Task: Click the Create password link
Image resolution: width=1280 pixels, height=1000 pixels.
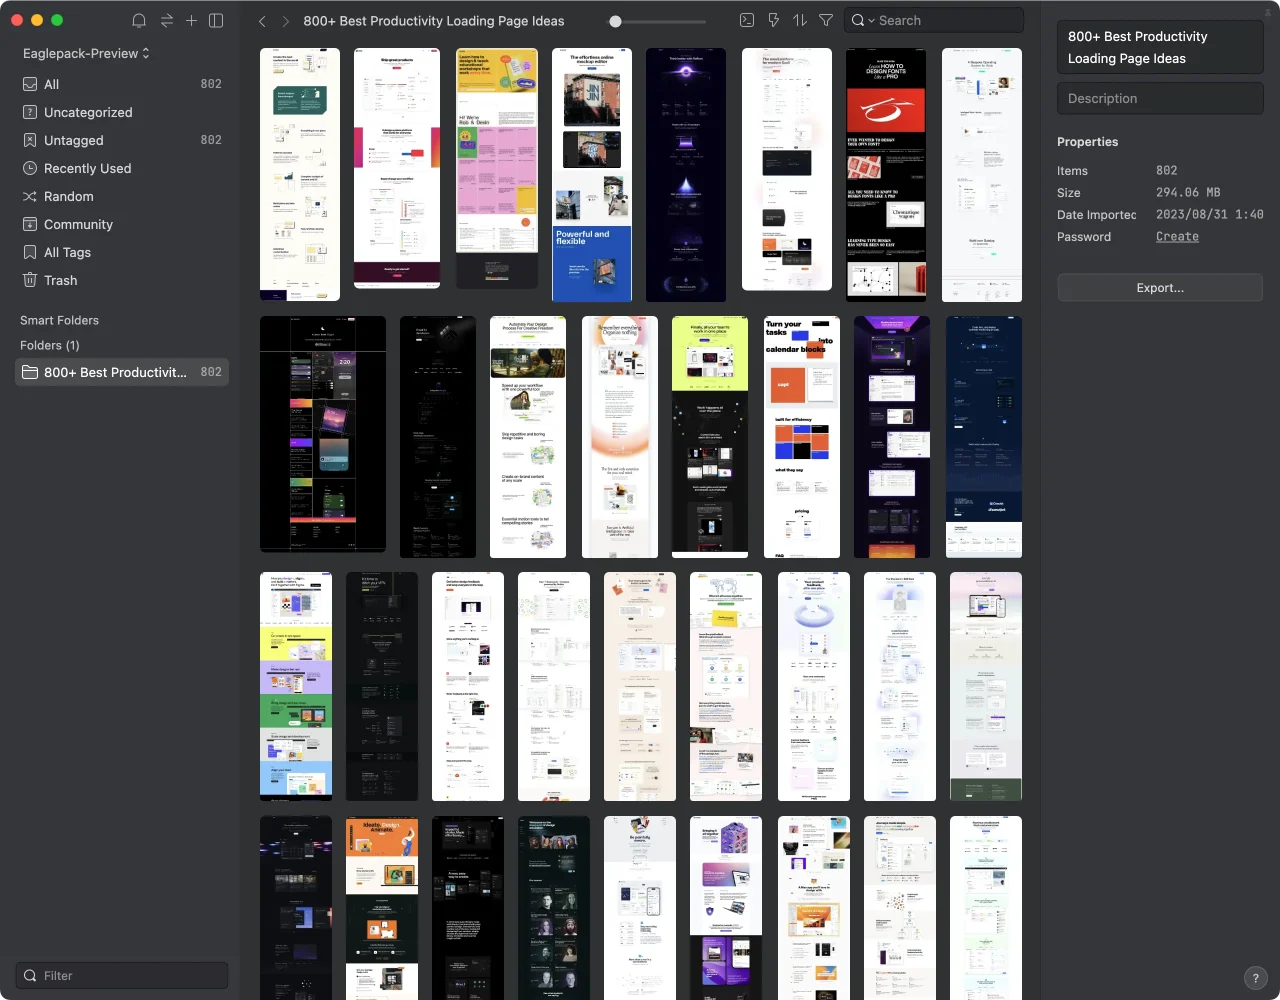Action: pos(1177,237)
